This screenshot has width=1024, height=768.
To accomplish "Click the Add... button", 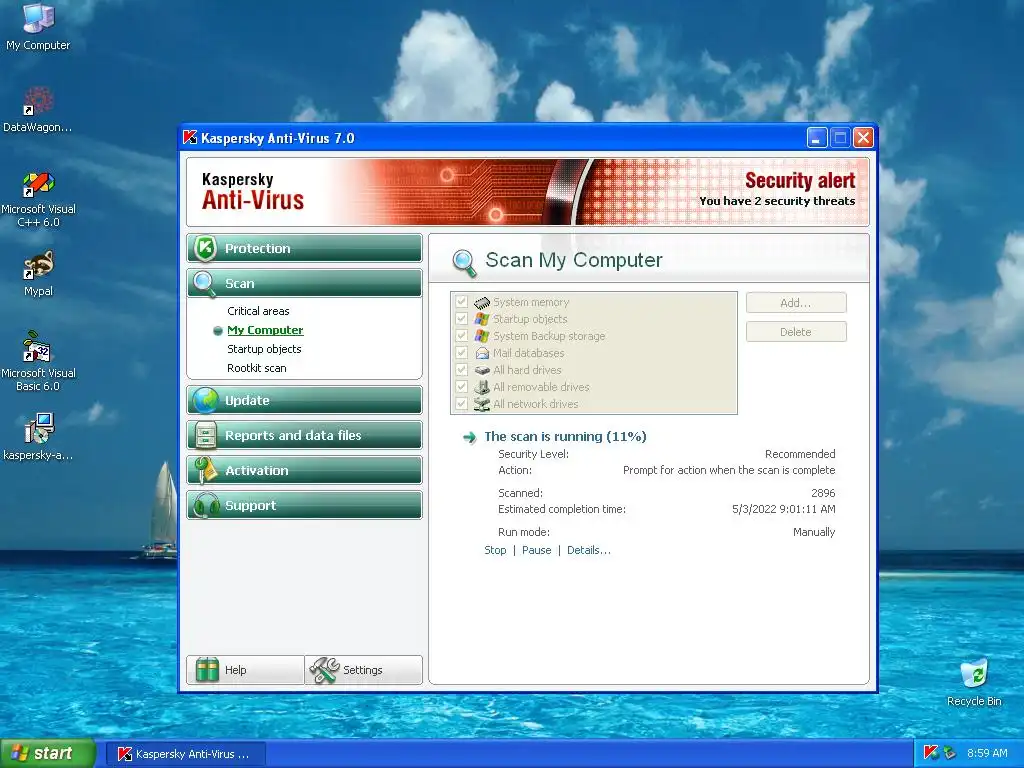I will coord(796,303).
